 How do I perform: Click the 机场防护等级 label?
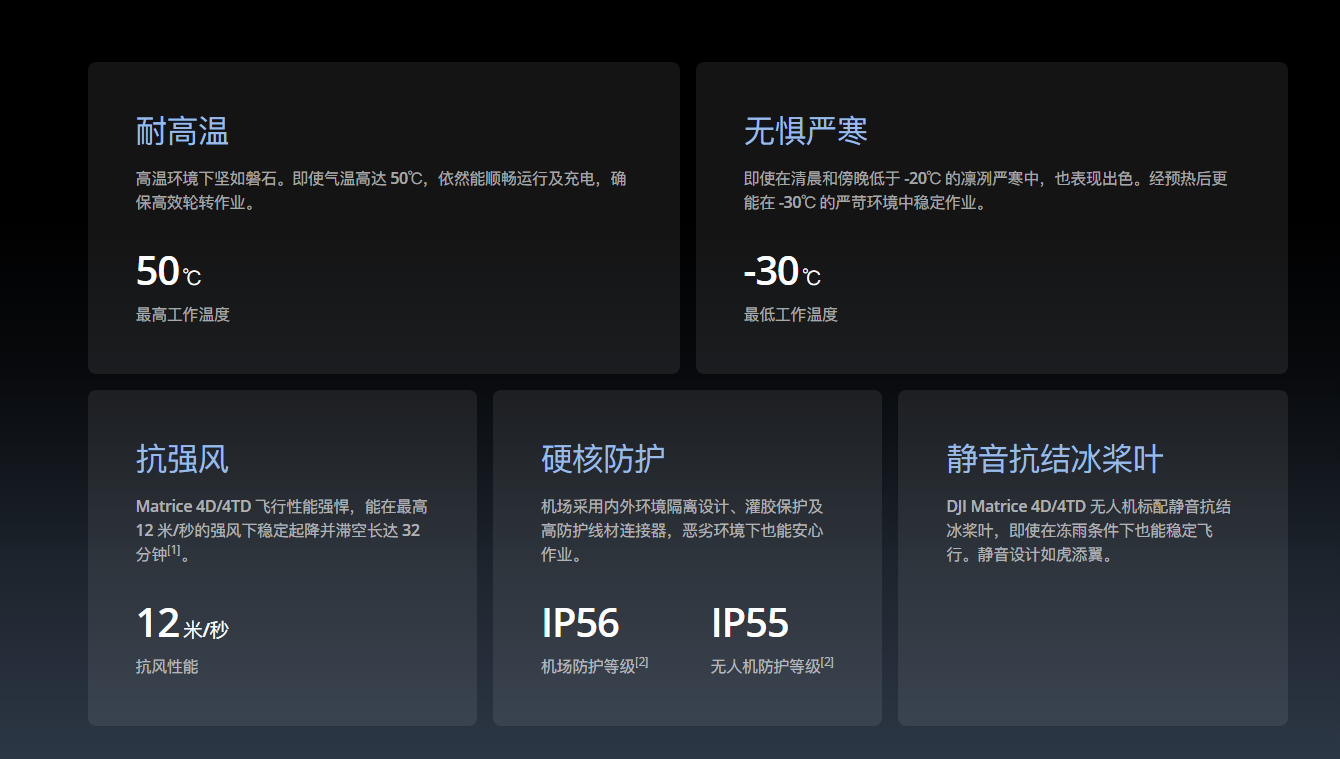tap(588, 666)
